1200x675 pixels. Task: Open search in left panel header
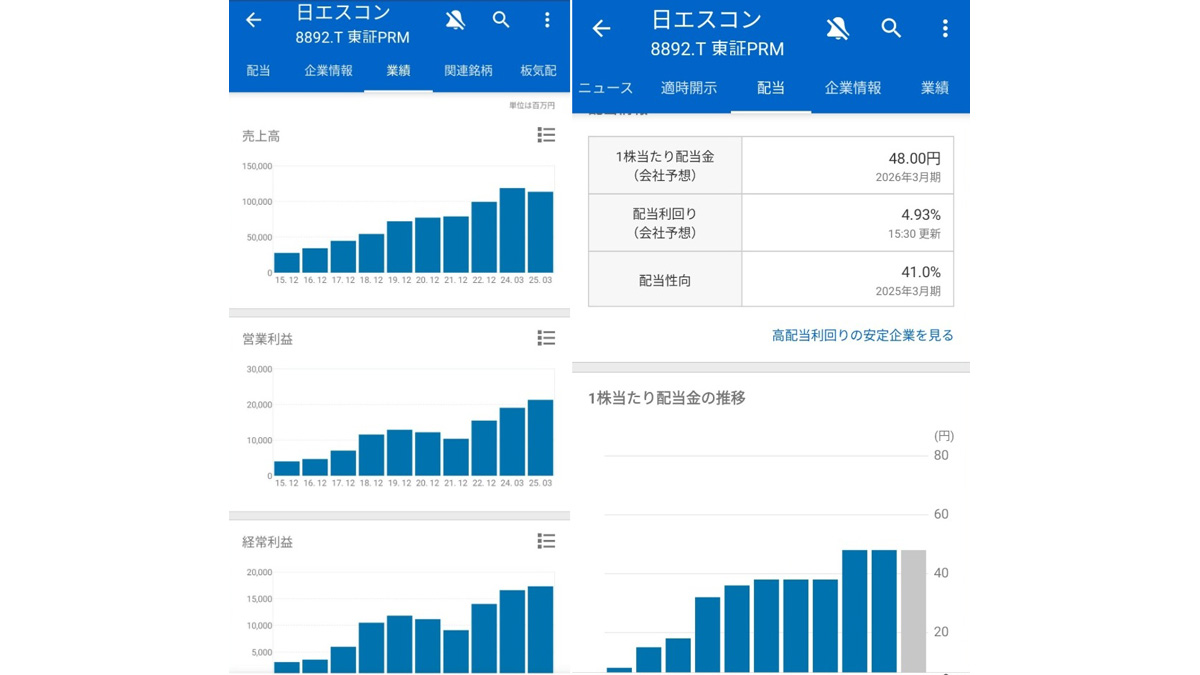(501, 20)
